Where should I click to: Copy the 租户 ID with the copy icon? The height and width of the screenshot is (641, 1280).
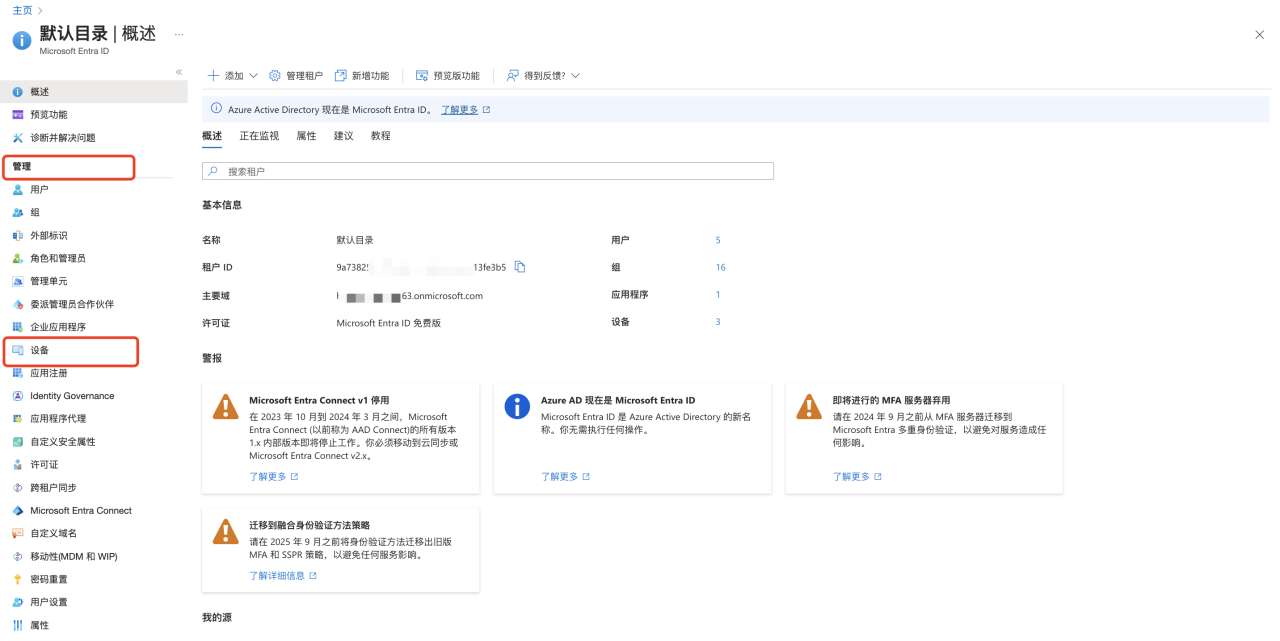520,267
